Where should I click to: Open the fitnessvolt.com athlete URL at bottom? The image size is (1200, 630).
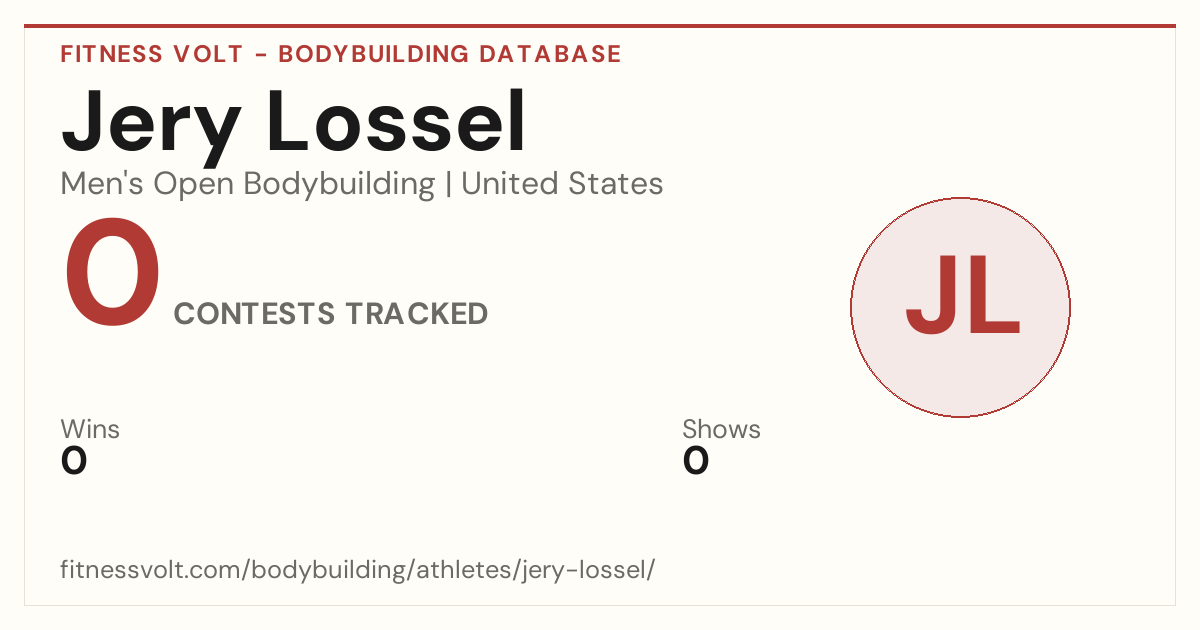[358, 570]
